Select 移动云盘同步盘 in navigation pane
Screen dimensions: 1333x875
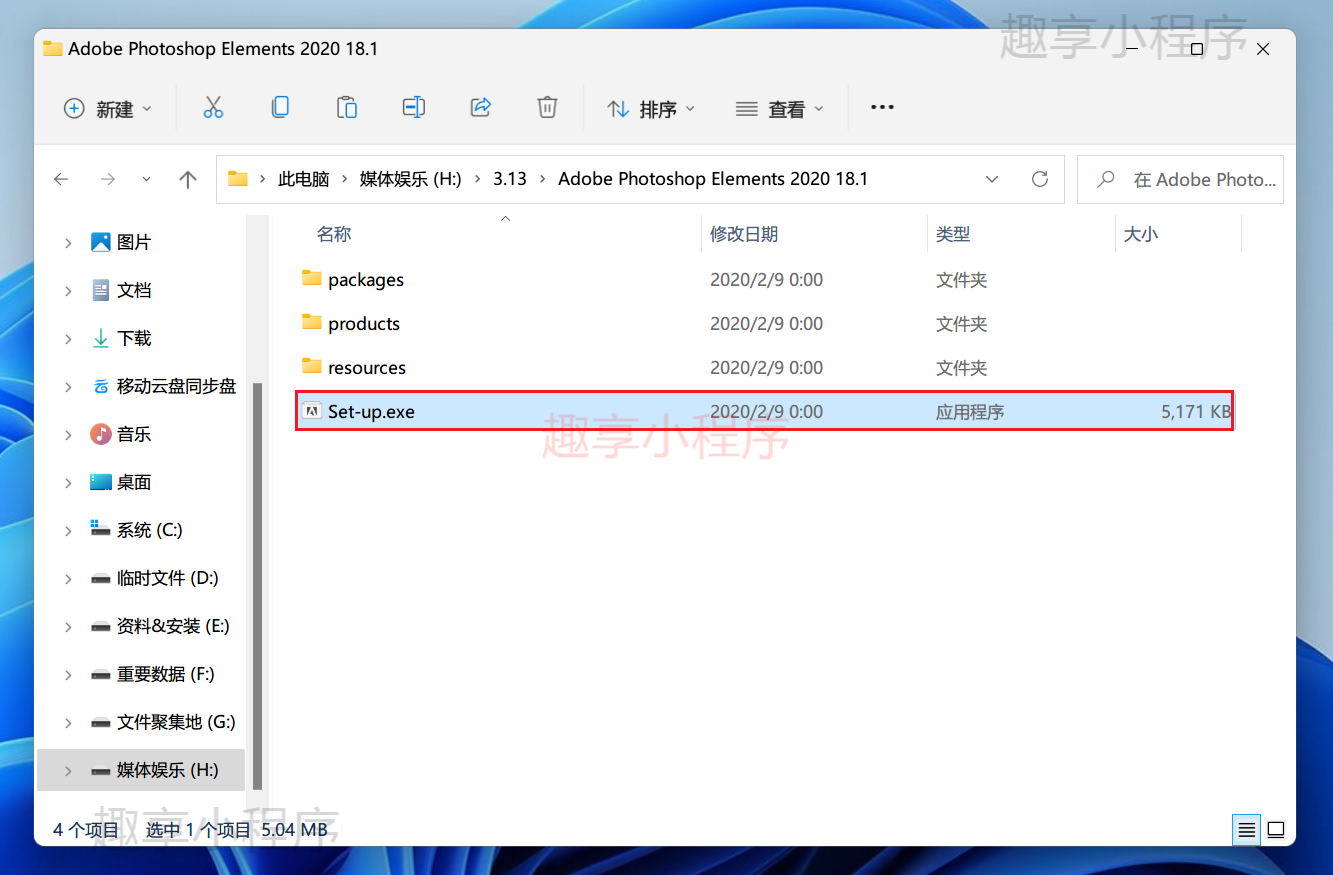tap(176, 386)
